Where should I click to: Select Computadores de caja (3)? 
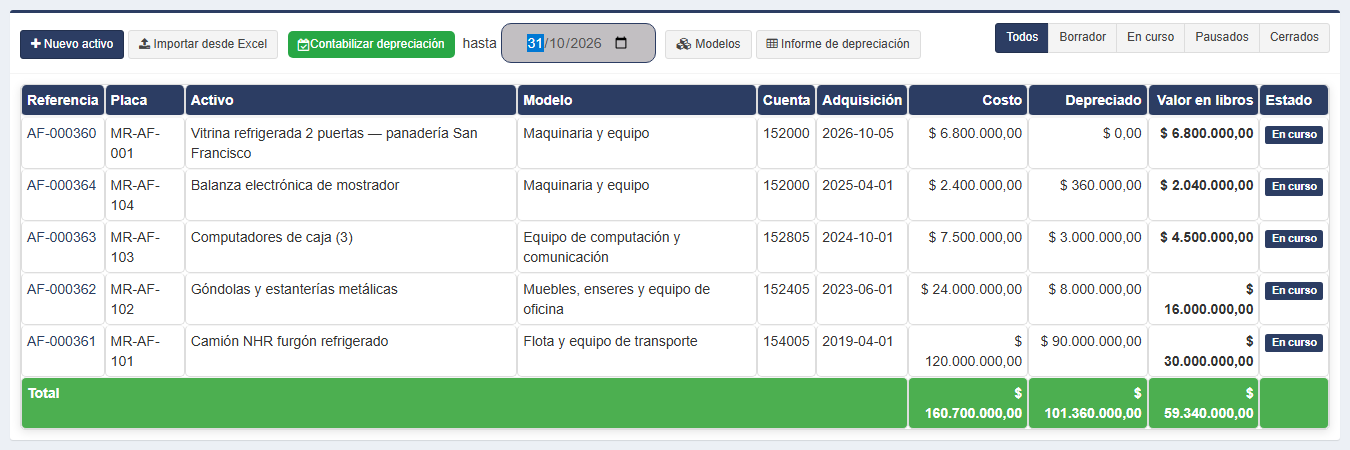[x=272, y=237]
